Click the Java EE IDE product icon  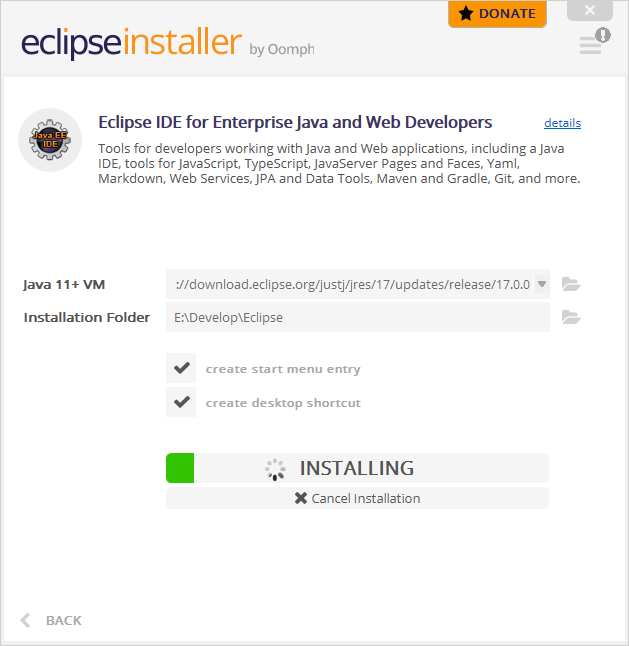point(50,140)
